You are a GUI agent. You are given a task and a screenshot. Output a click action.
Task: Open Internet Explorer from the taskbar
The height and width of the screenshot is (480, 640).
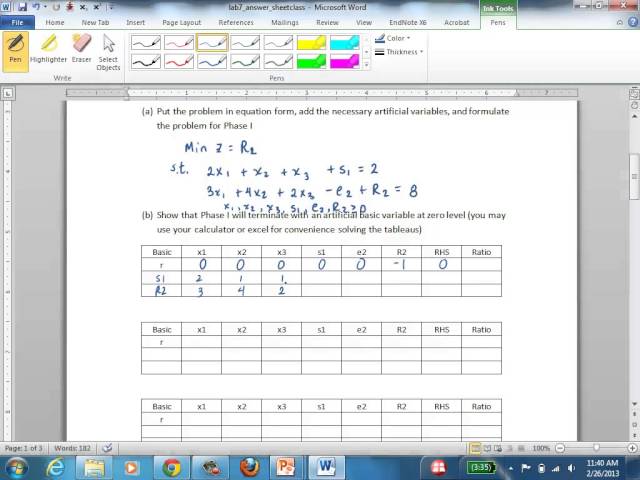55,467
